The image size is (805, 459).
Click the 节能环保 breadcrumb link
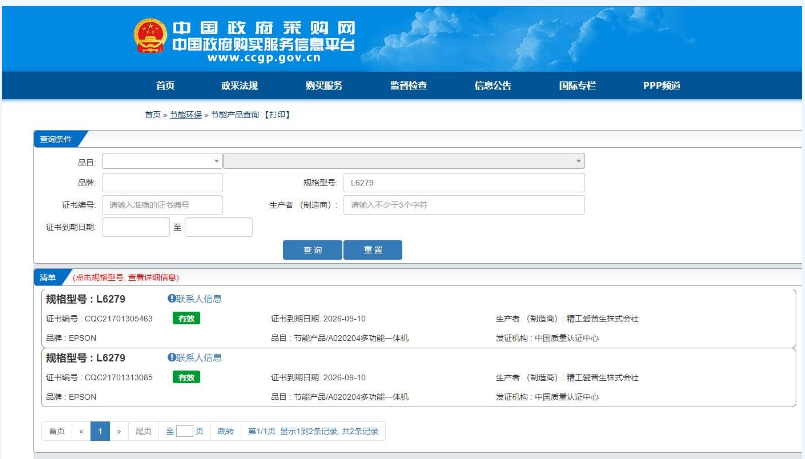[185, 115]
